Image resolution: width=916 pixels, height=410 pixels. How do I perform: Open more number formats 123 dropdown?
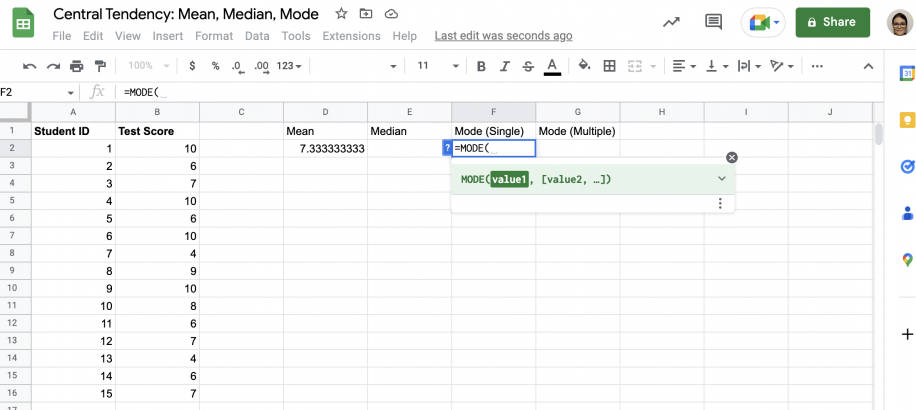point(289,66)
